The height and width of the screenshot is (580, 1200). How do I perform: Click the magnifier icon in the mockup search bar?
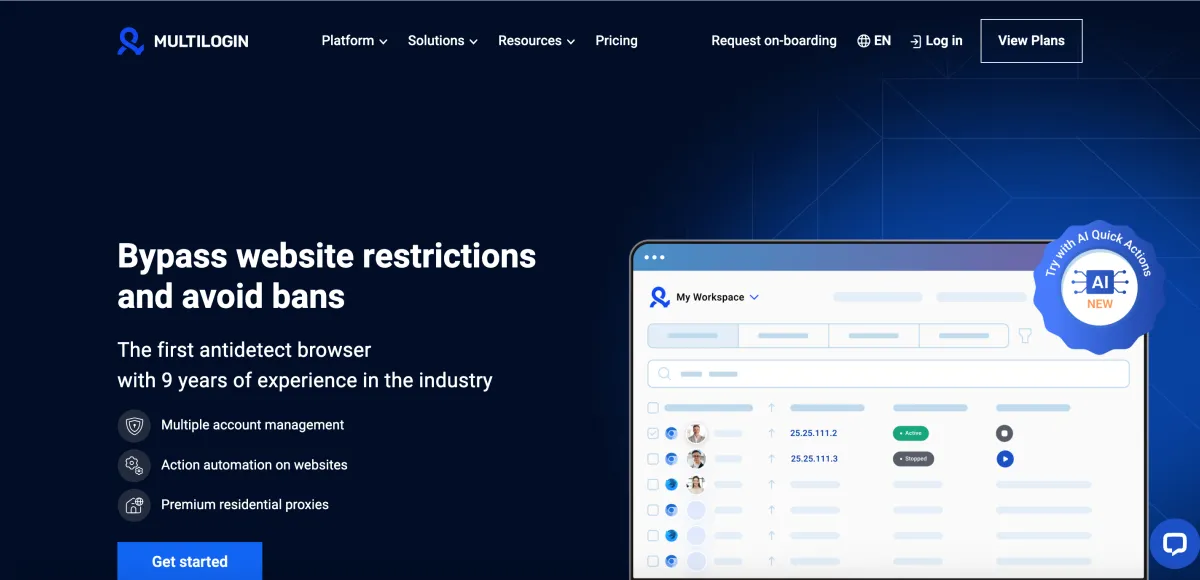[665, 374]
